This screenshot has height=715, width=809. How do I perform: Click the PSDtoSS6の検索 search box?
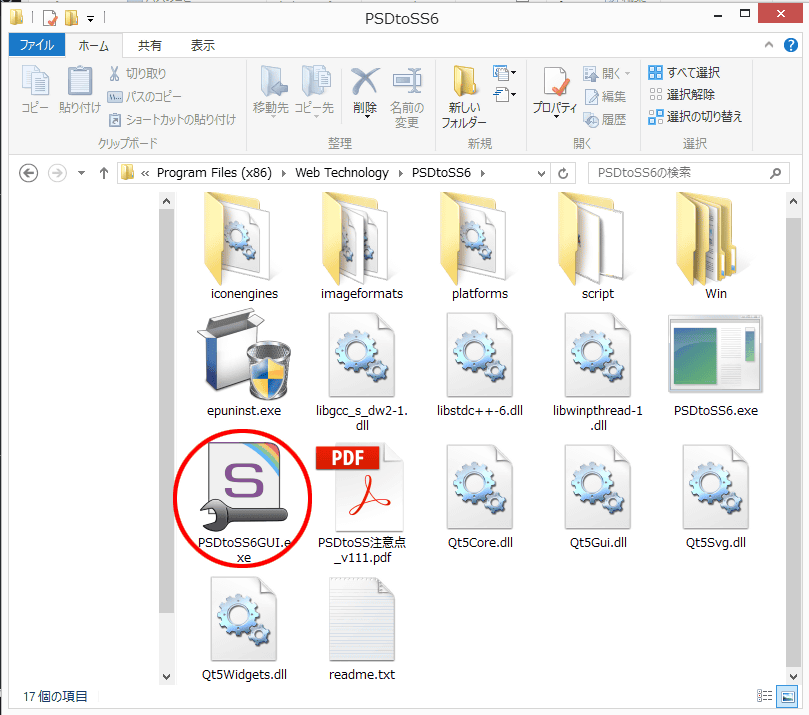(x=688, y=173)
